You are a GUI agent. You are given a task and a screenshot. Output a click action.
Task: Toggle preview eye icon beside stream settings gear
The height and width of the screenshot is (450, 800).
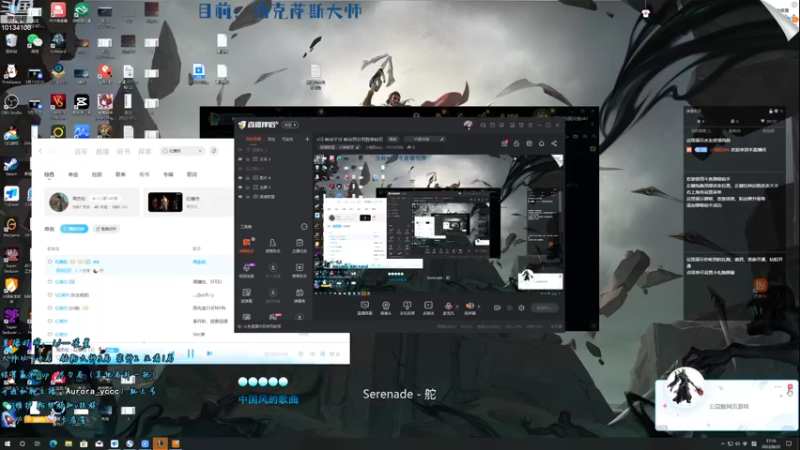[x=509, y=308]
